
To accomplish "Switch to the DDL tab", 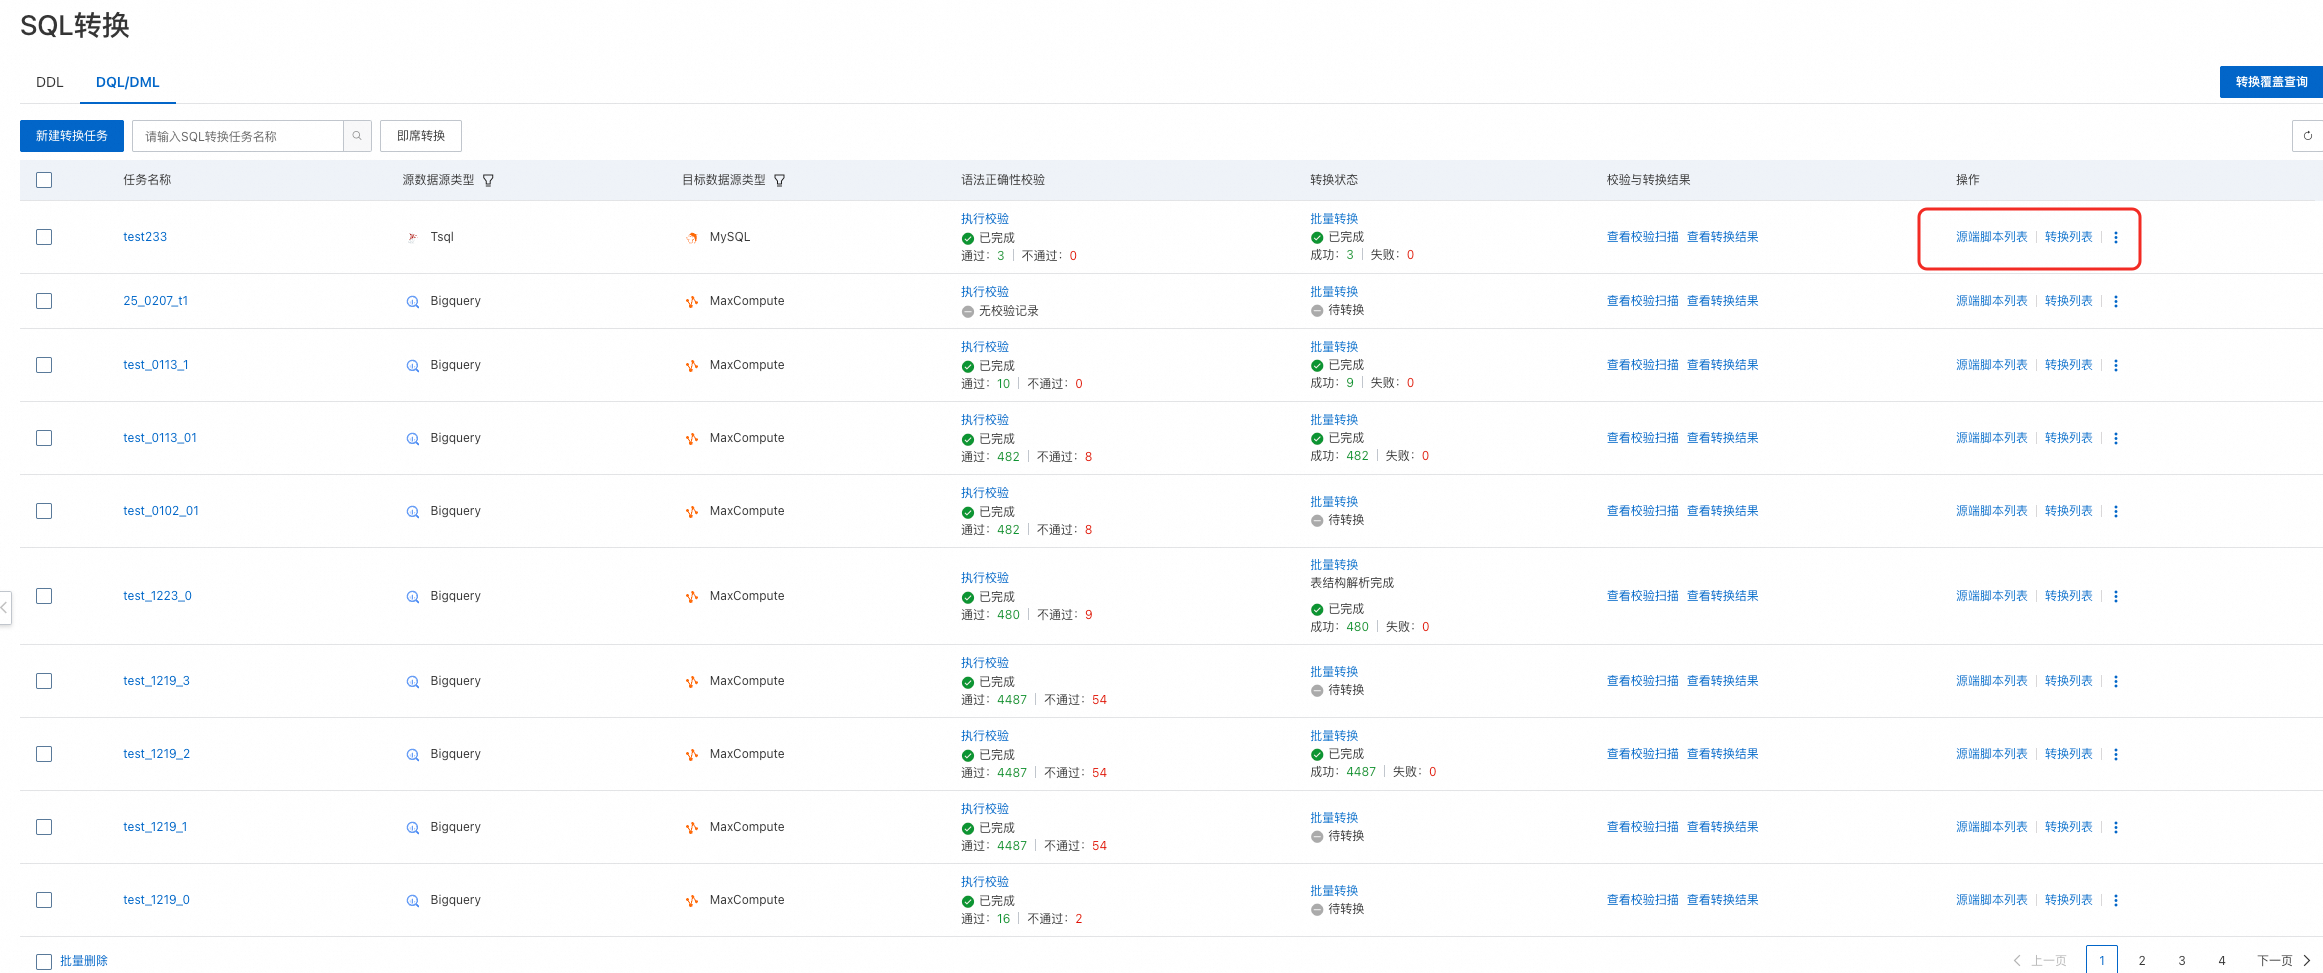I will 49,82.
